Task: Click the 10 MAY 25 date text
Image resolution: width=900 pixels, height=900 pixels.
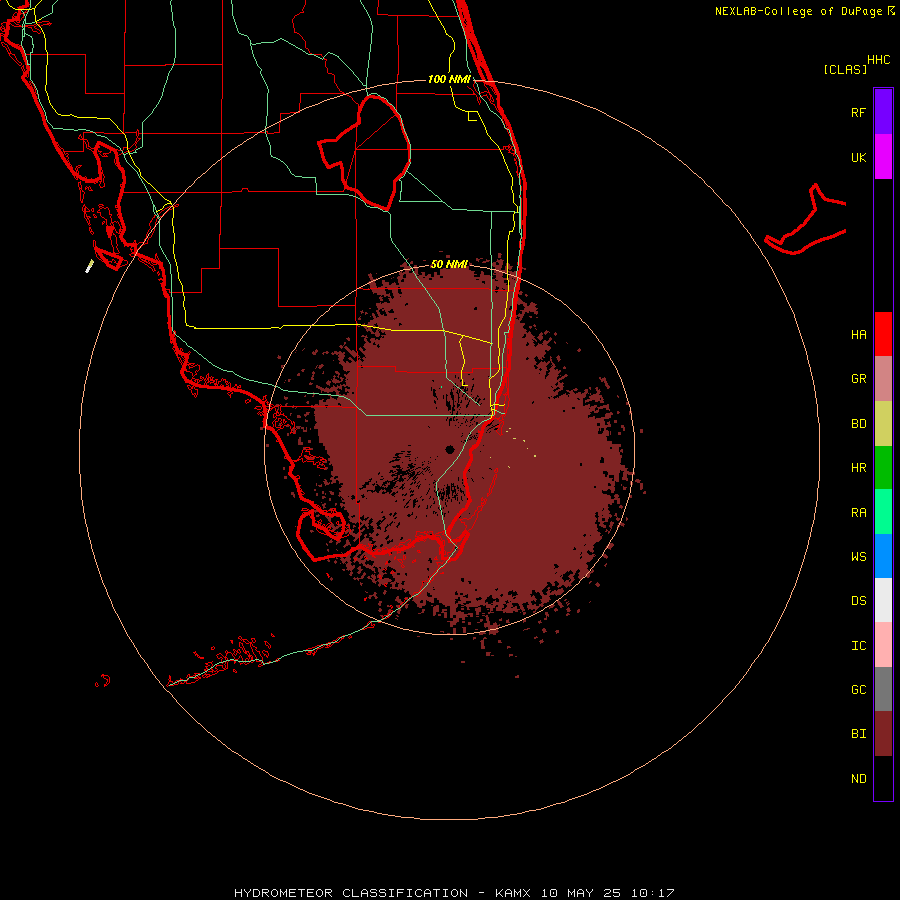Action: 581,893
